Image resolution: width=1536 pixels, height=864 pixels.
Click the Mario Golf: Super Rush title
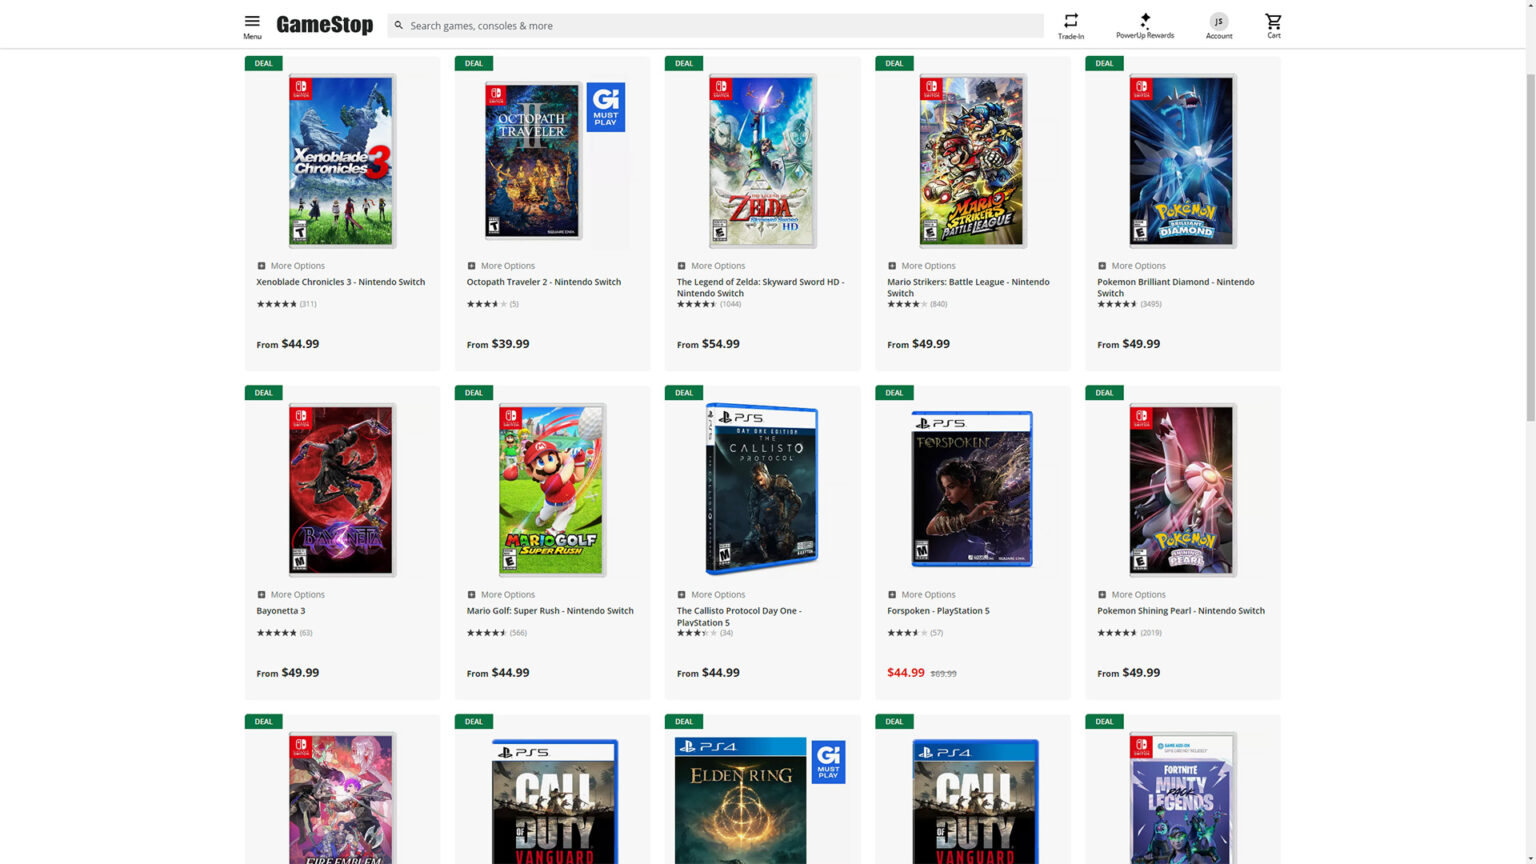pyautogui.click(x=549, y=611)
